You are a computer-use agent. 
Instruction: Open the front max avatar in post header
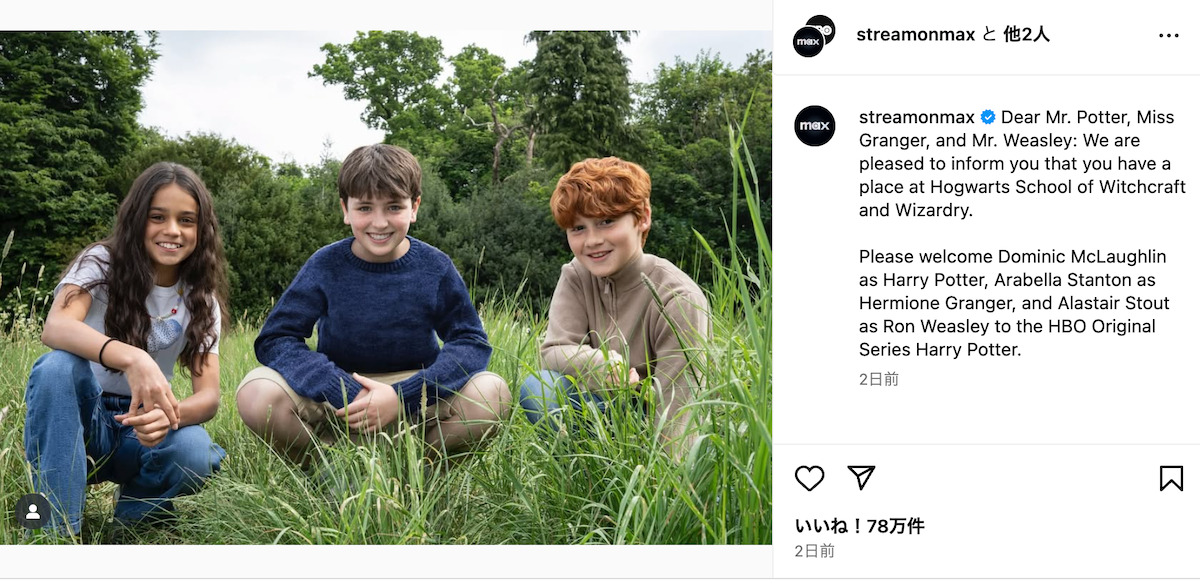tap(808, 42)
